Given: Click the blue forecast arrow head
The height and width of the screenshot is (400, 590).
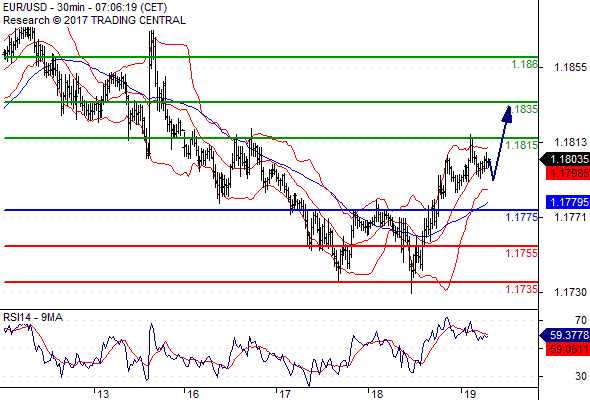Looking at the screenshot, I should click(x=507, y=114).
